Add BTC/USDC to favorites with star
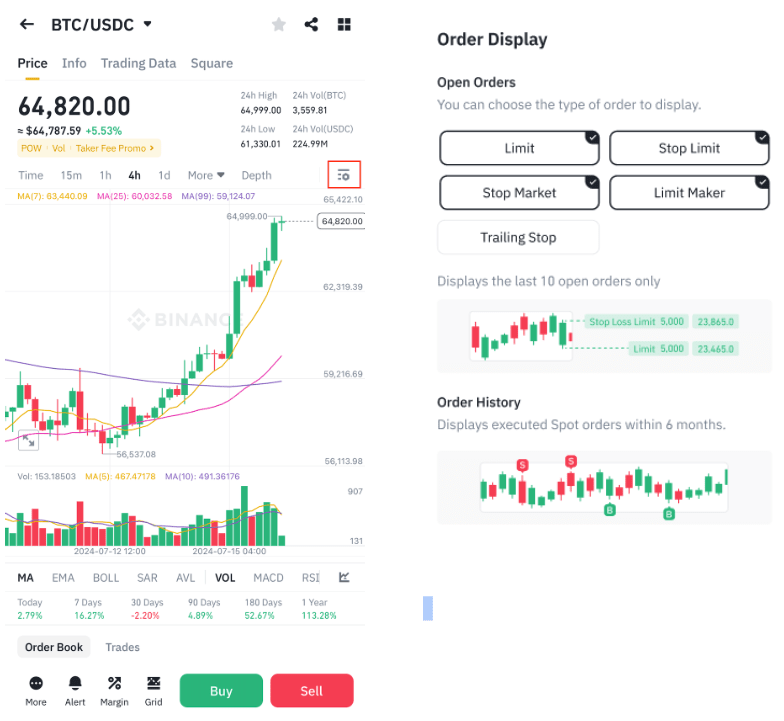This screenshot has width=784, height=721. point(279,24)
